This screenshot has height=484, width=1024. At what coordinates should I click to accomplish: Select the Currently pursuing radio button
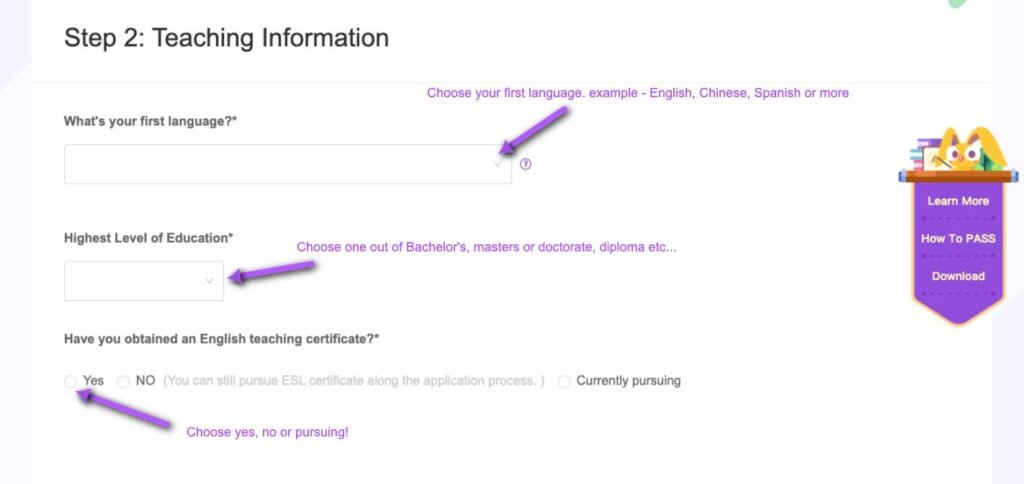pos(564,381)
